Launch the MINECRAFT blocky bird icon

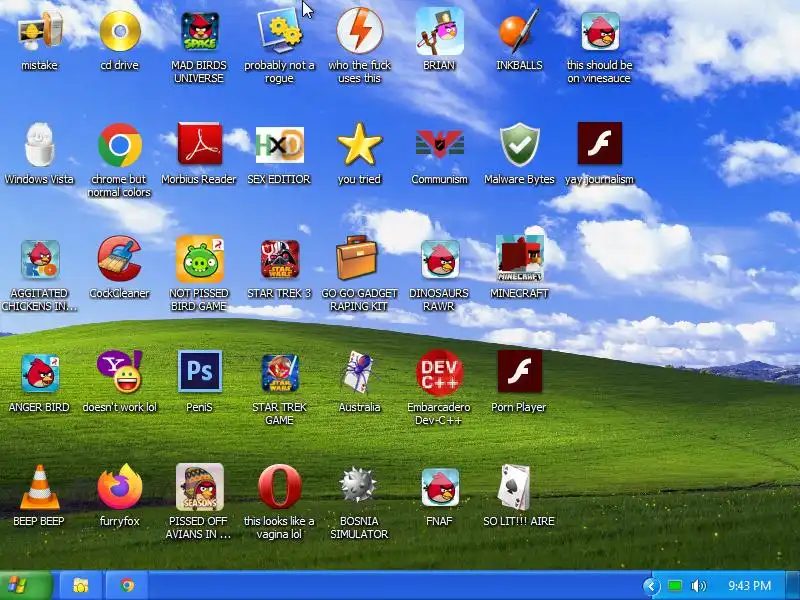click(x=519, y=259)
